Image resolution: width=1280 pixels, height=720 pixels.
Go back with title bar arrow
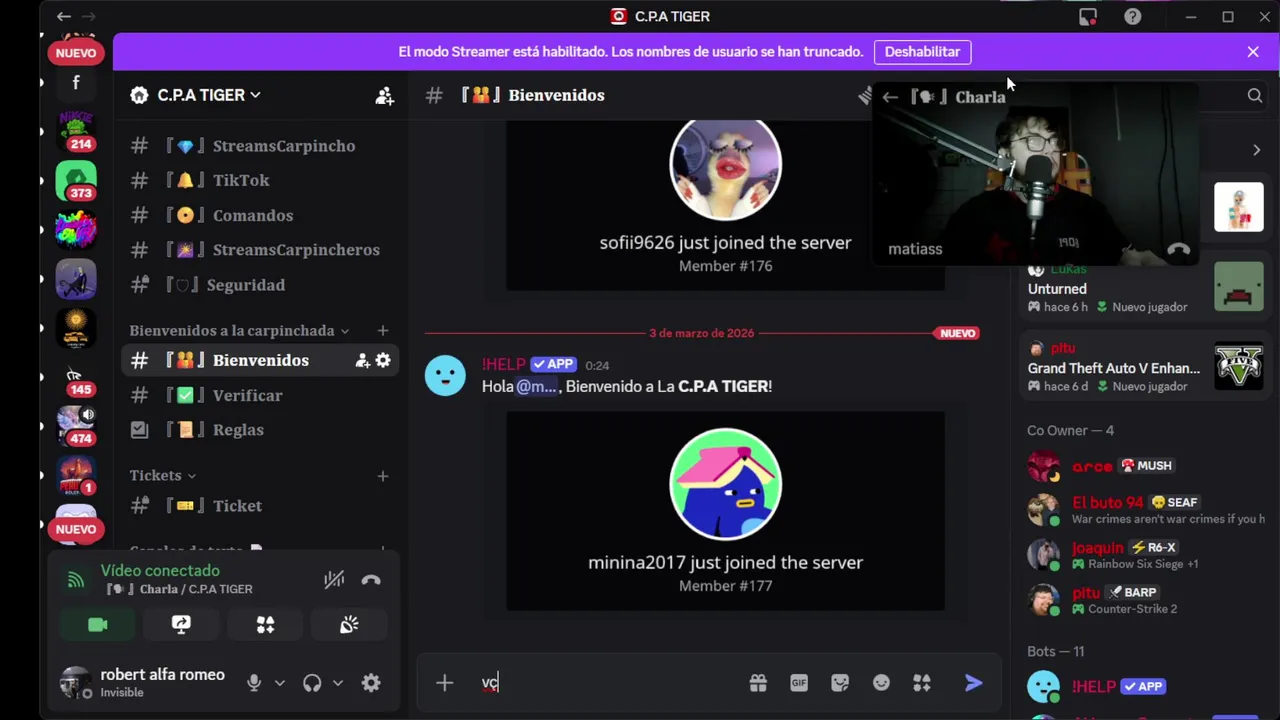click(x=63, y=16)
